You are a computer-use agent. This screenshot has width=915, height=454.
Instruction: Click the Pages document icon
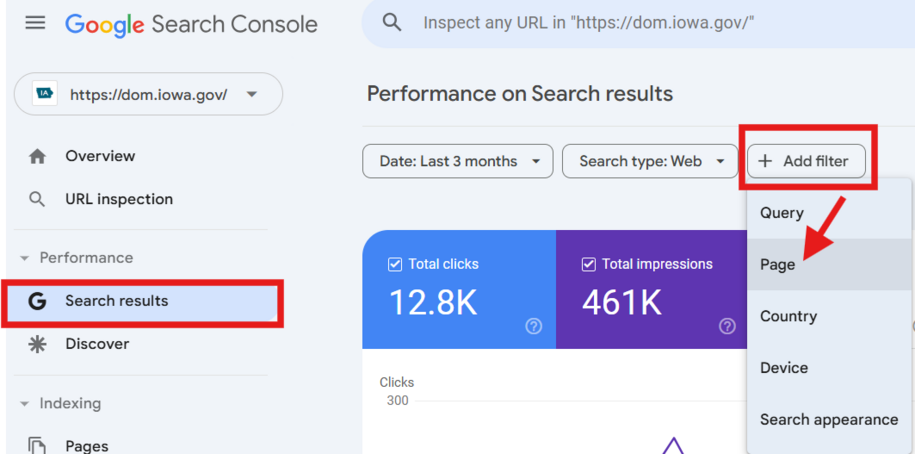tap(37, 446)
